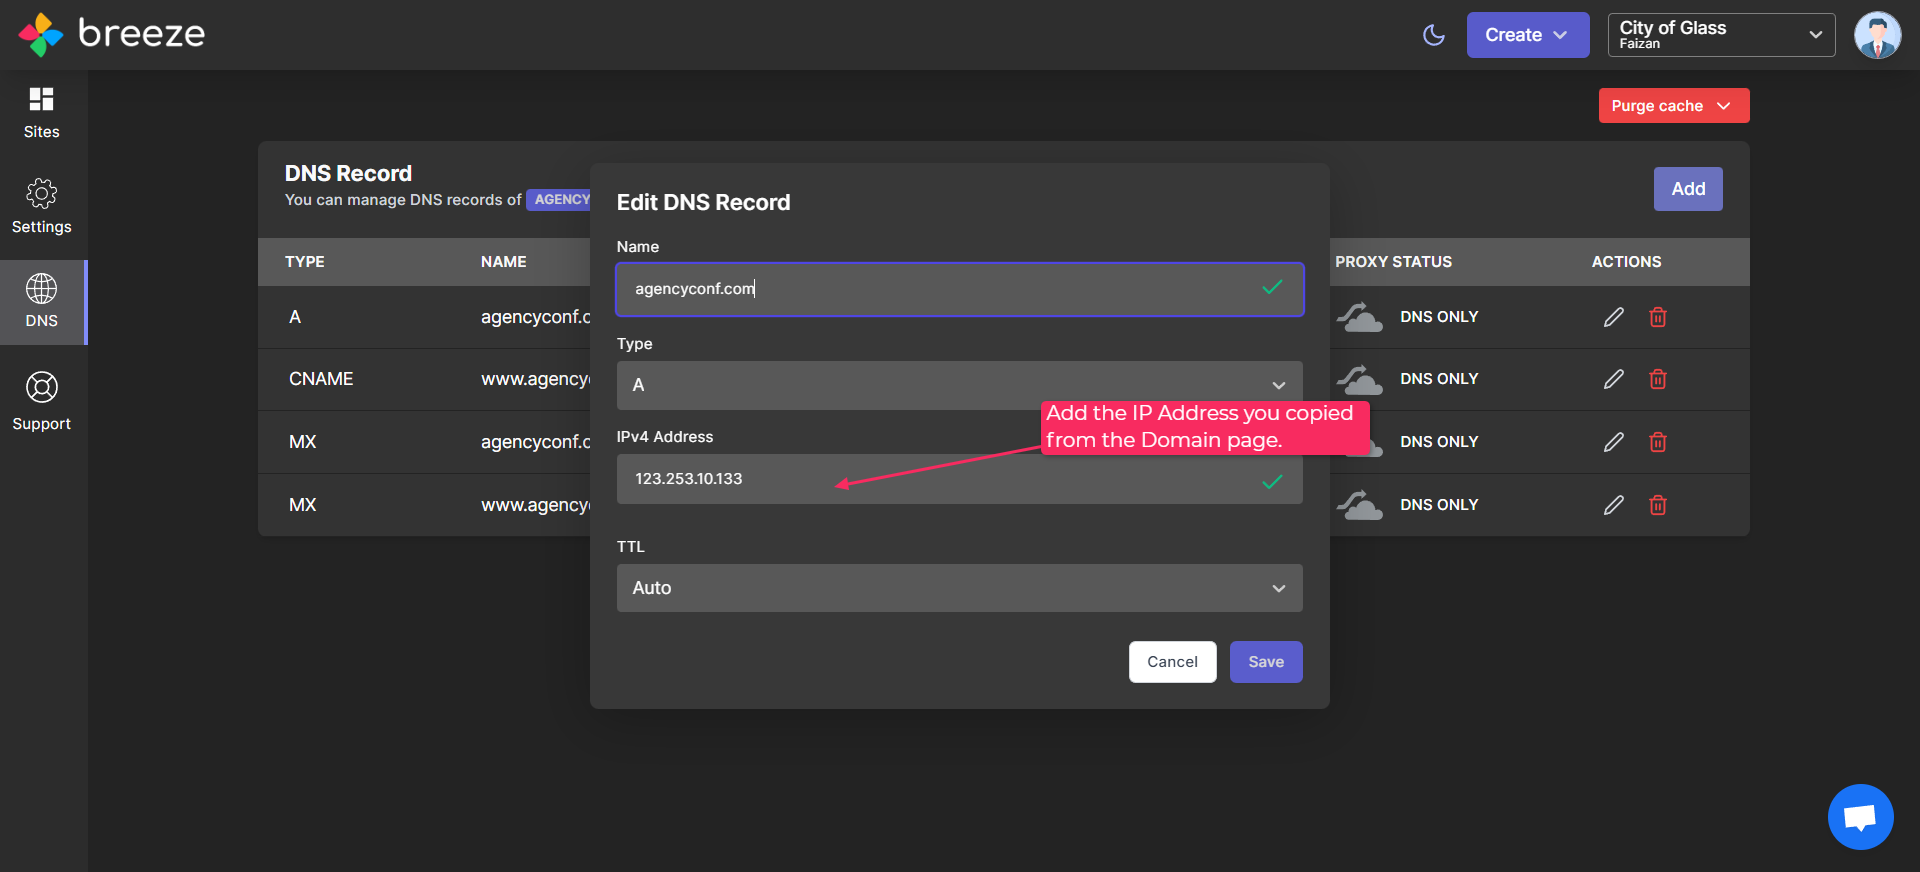
Task: Click the ACTIONS column header
Action: tap(1626, 262)
